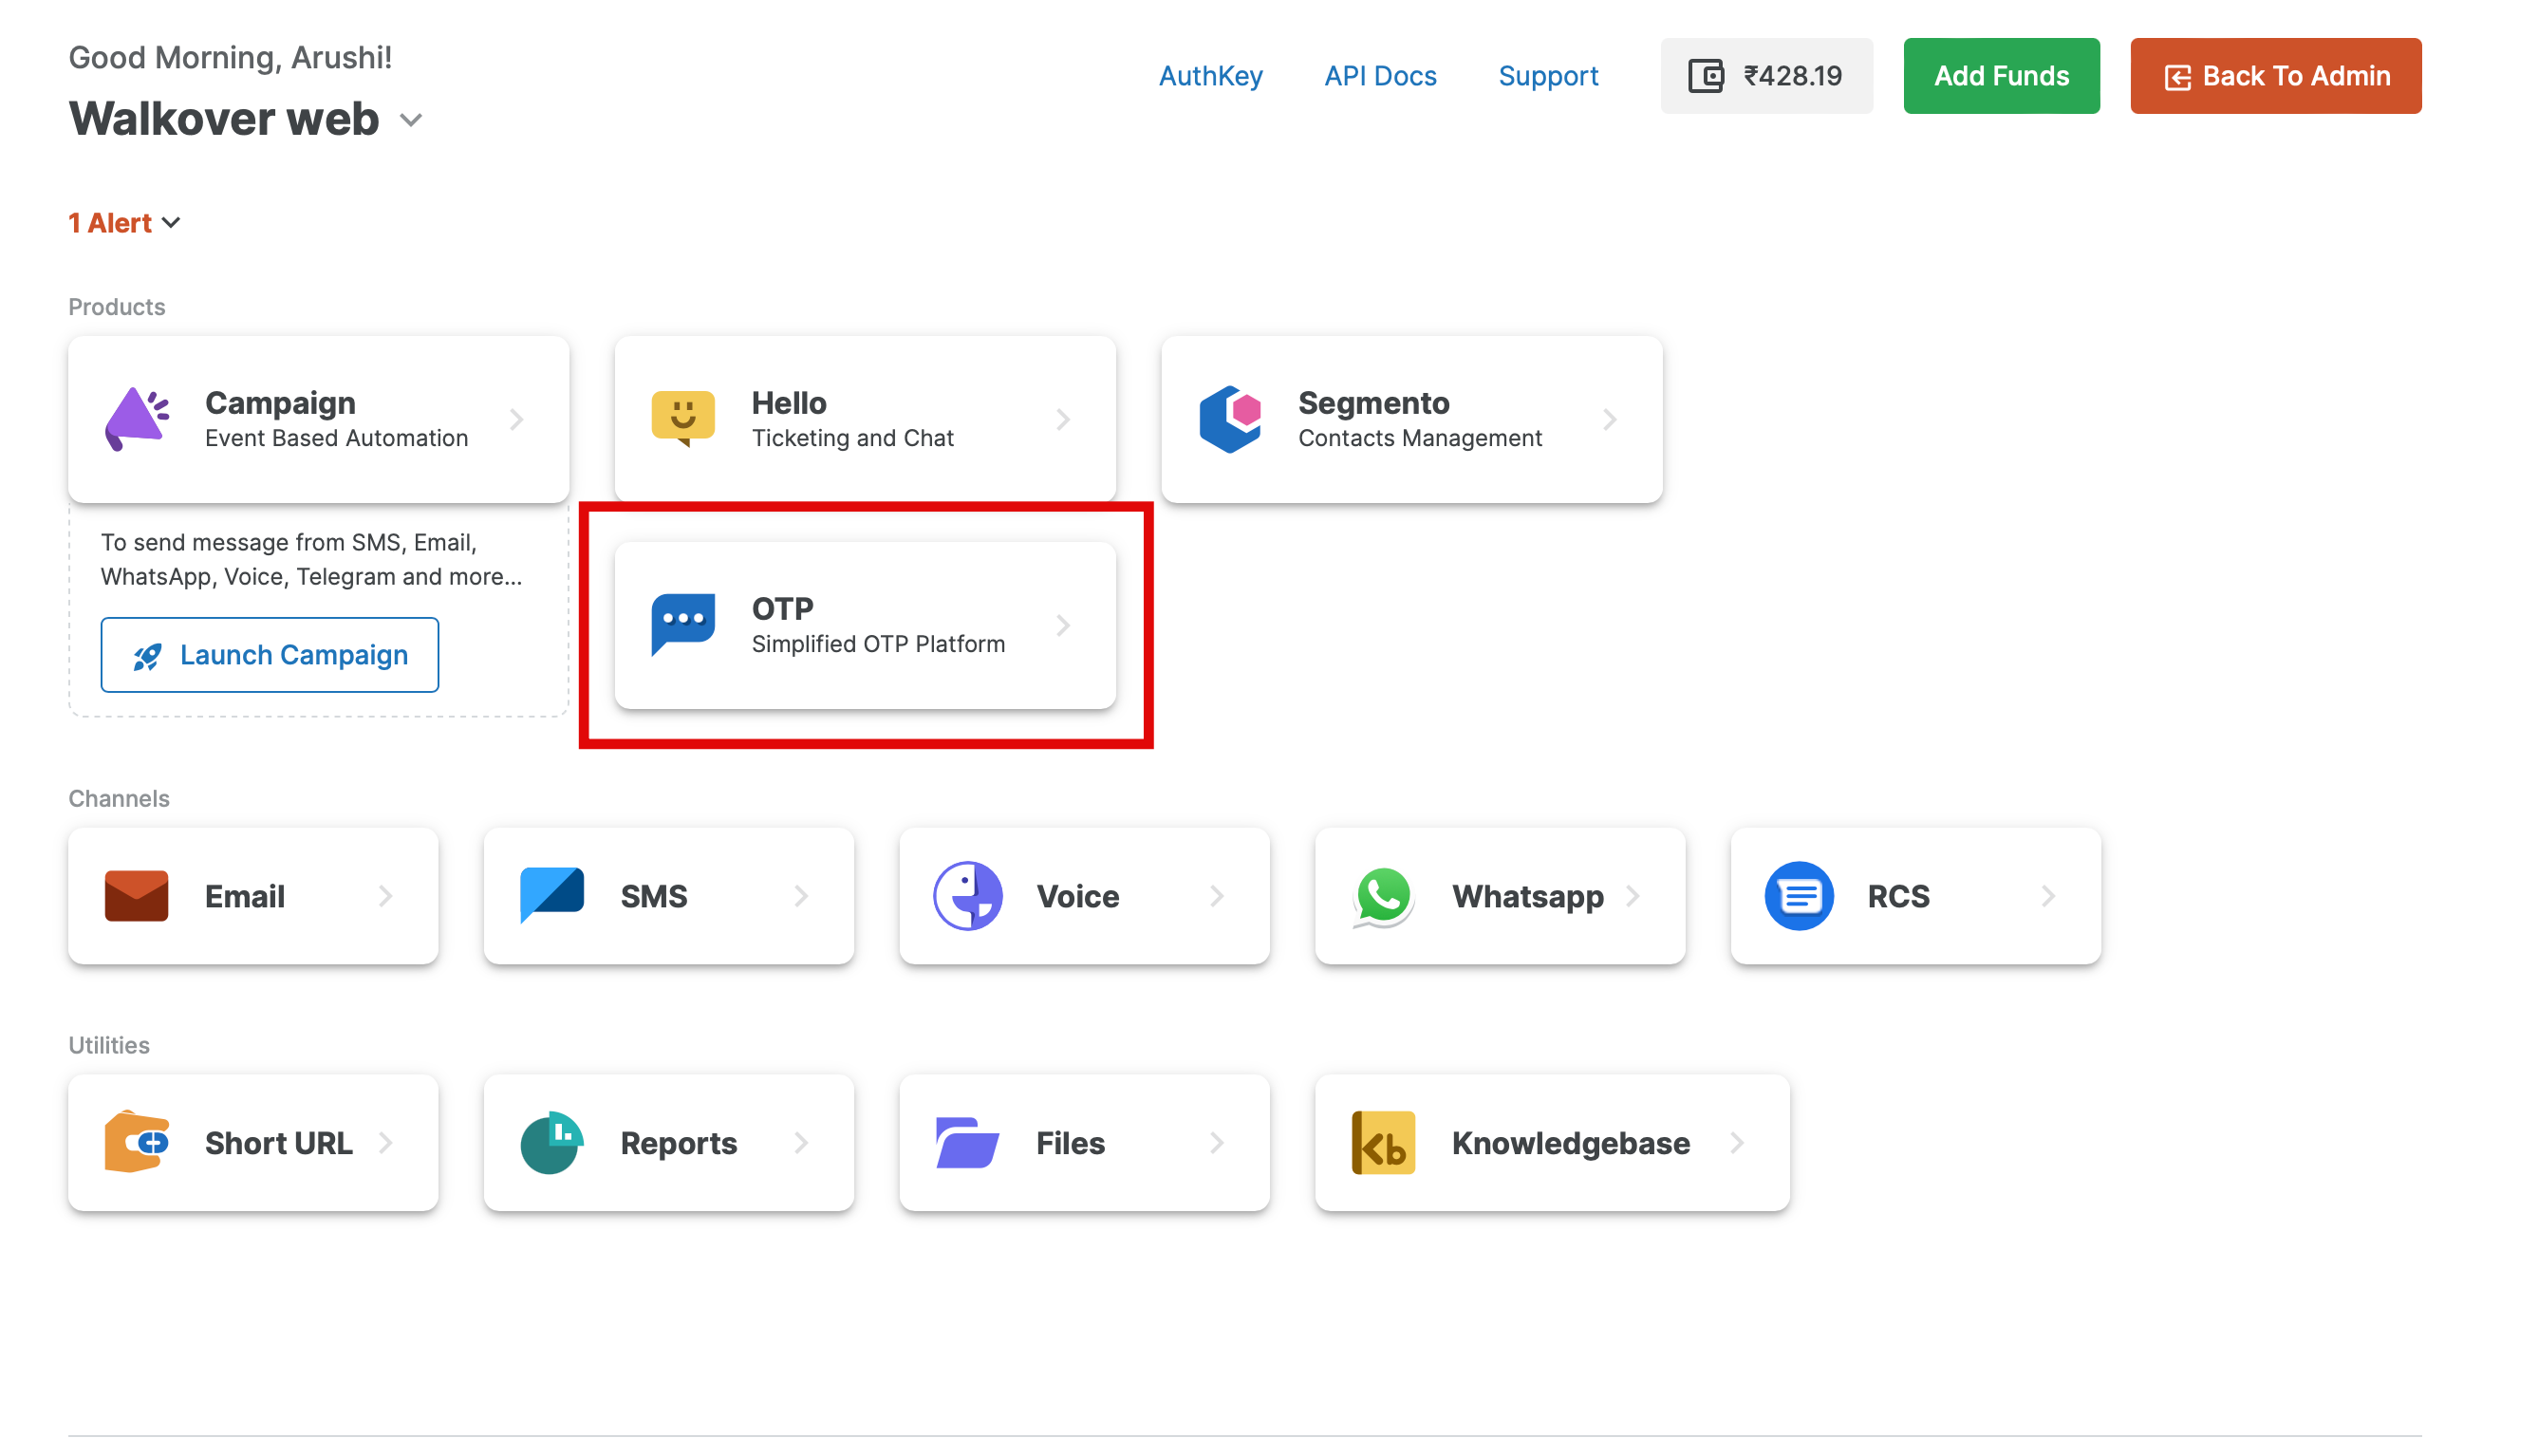Open the Files utility label
Screen dimensions: 2538x1456
pyautogui.click(x=1070, y=1142)
